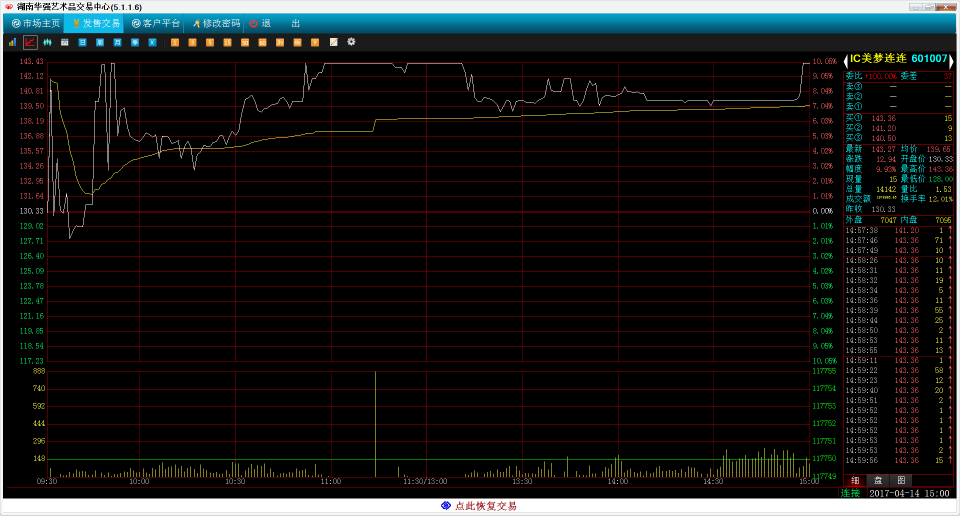Click the 总量 value 14142
Viewport: 960px width, 516px height.
pyautogui.click(x=886, y=189)
